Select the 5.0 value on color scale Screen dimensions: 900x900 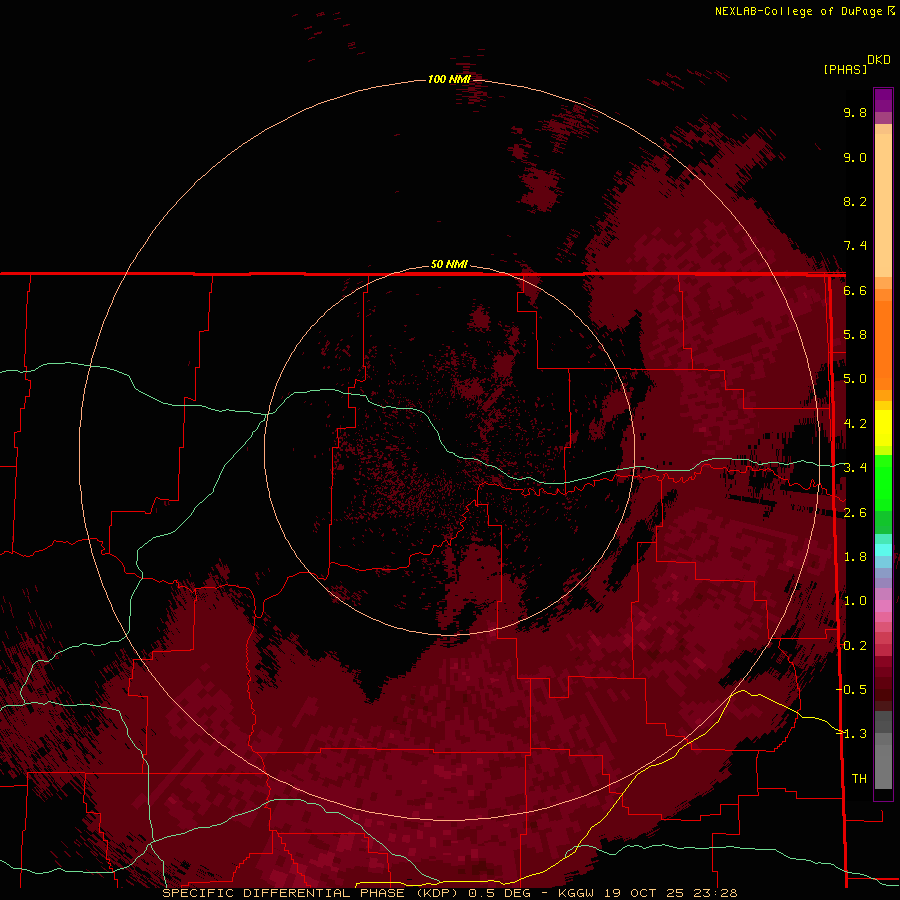click(855, 379)
